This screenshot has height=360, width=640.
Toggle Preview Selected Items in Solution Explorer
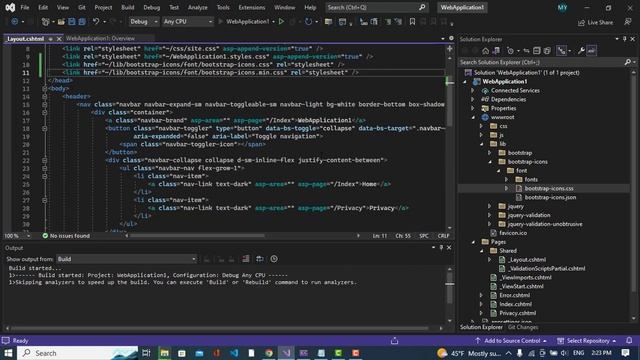(x=591, y=51)
